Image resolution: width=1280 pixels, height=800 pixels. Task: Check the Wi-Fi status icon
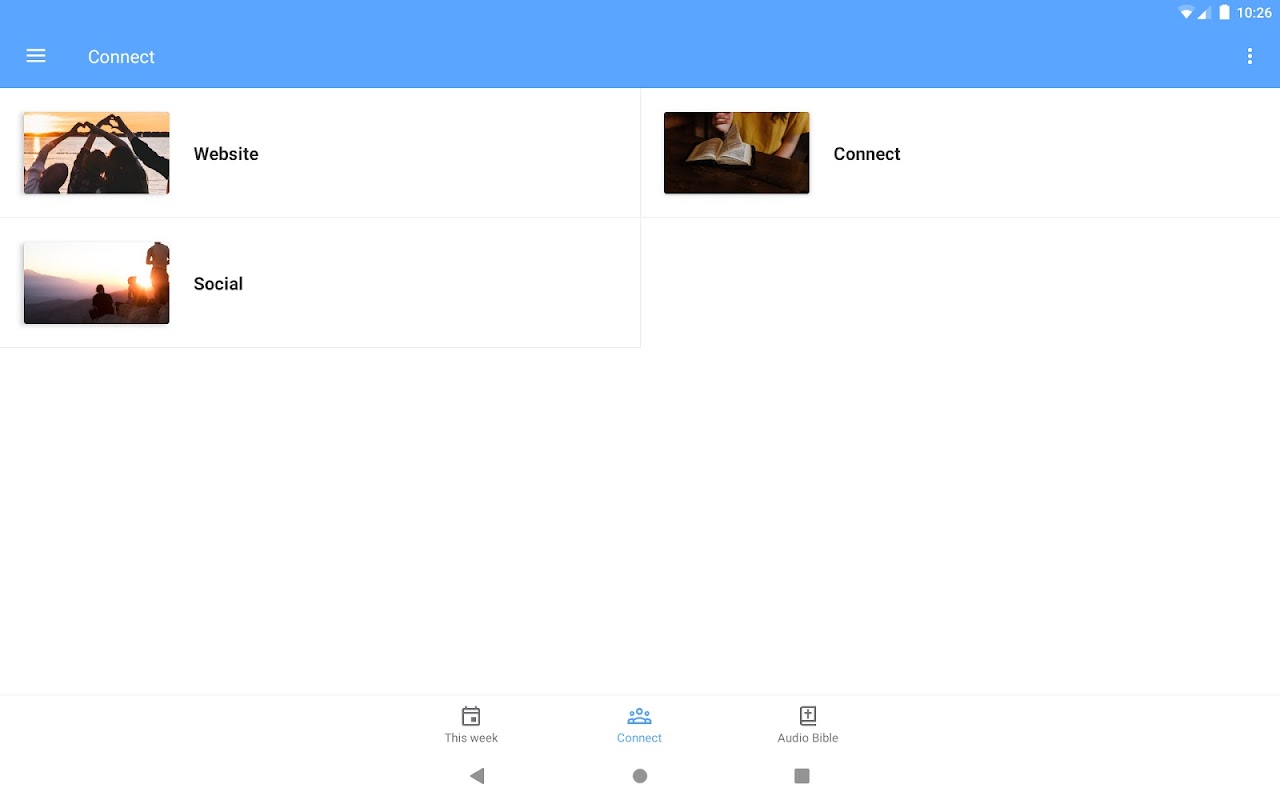[x=1186, y=13]
